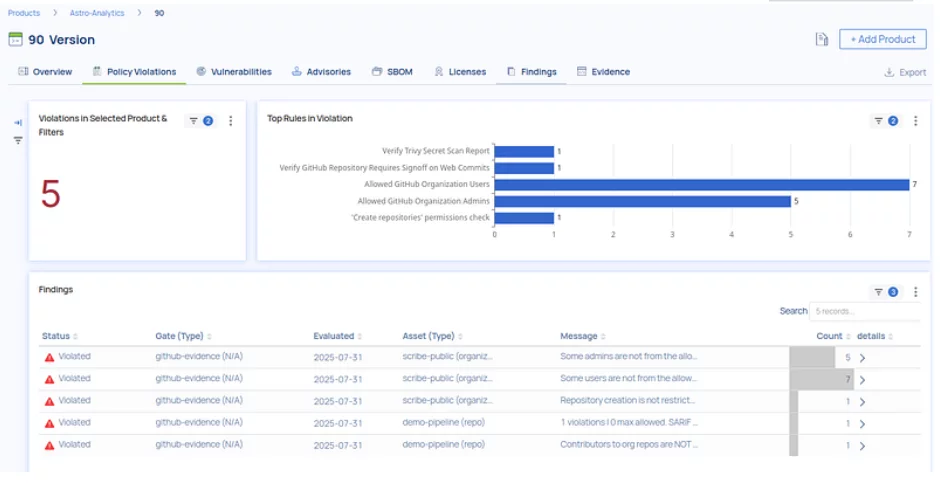The image size is (940, 483).
Task: Click the Vulnerabilities tab's bug icon
Action: 201,71
